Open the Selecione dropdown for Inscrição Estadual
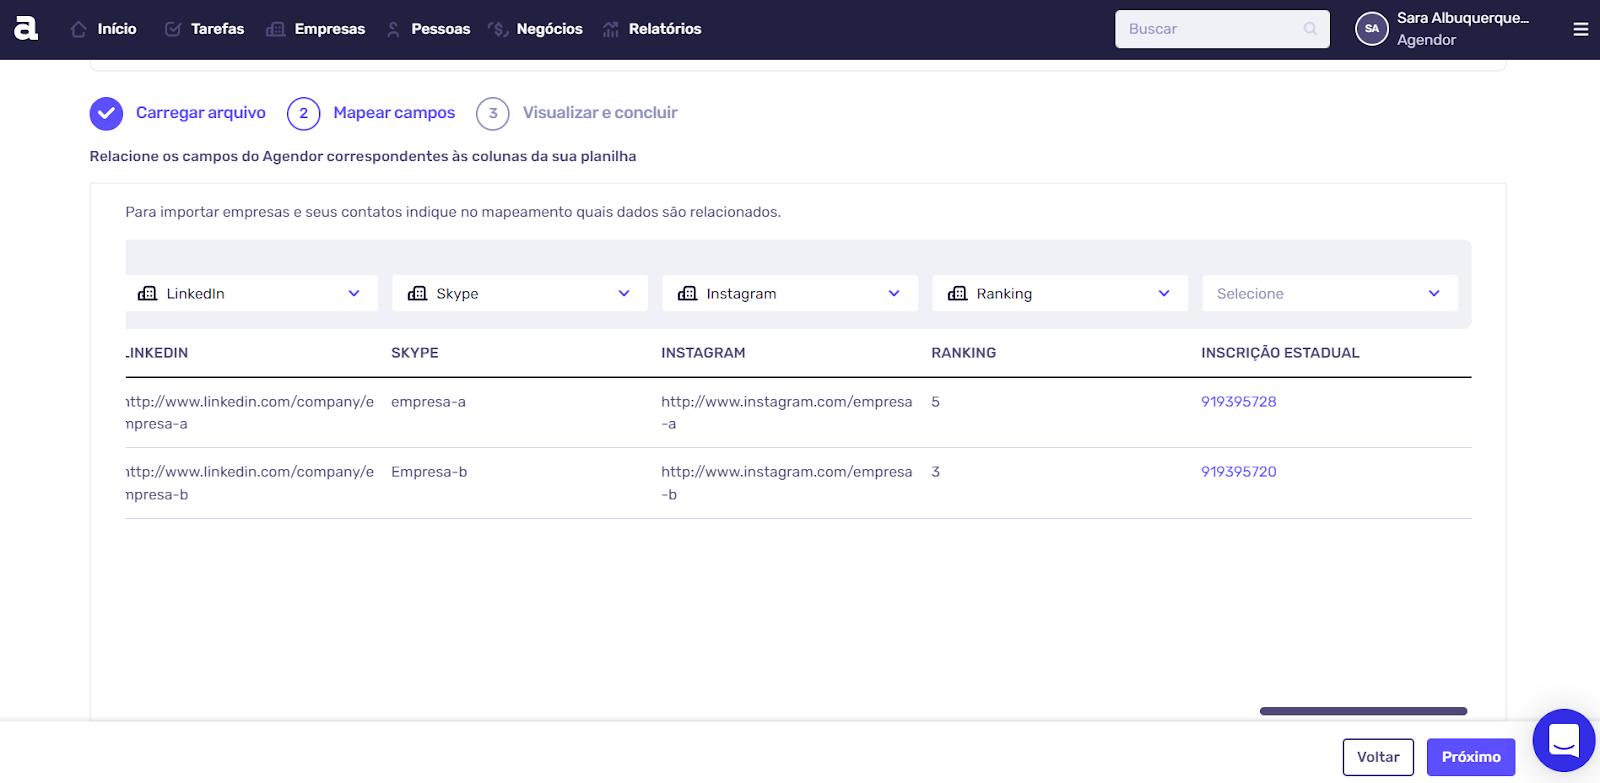The width and height of the screenshot is (1600, 783). point(1330,293)
